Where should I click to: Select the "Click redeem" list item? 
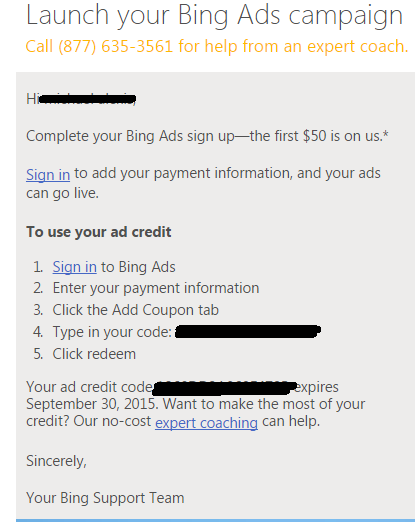pos(94,354)
